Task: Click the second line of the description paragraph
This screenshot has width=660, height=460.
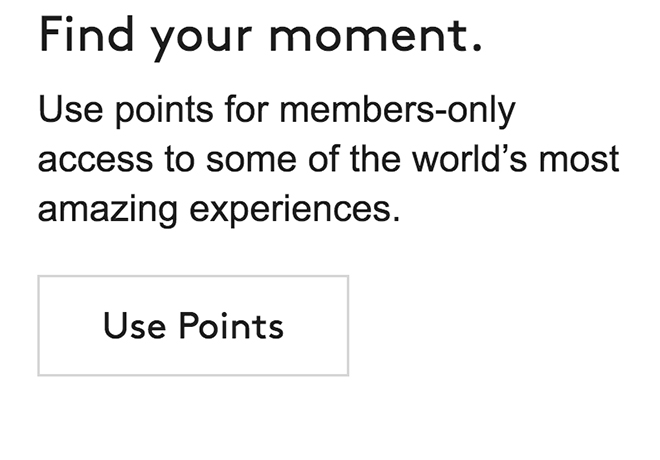Action: (x=328, y=160)
